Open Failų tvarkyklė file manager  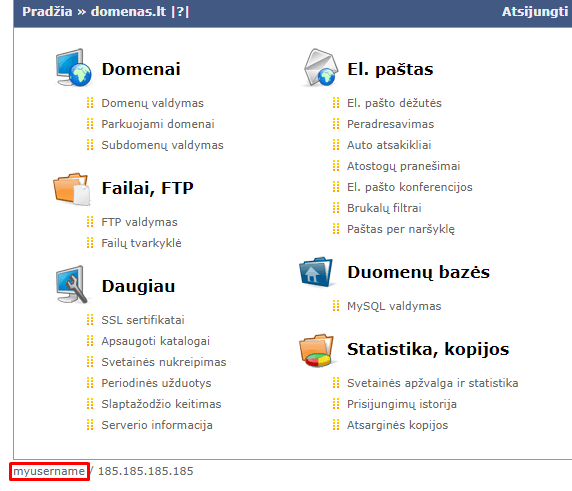pyautogui.click(x=141, y=243)
